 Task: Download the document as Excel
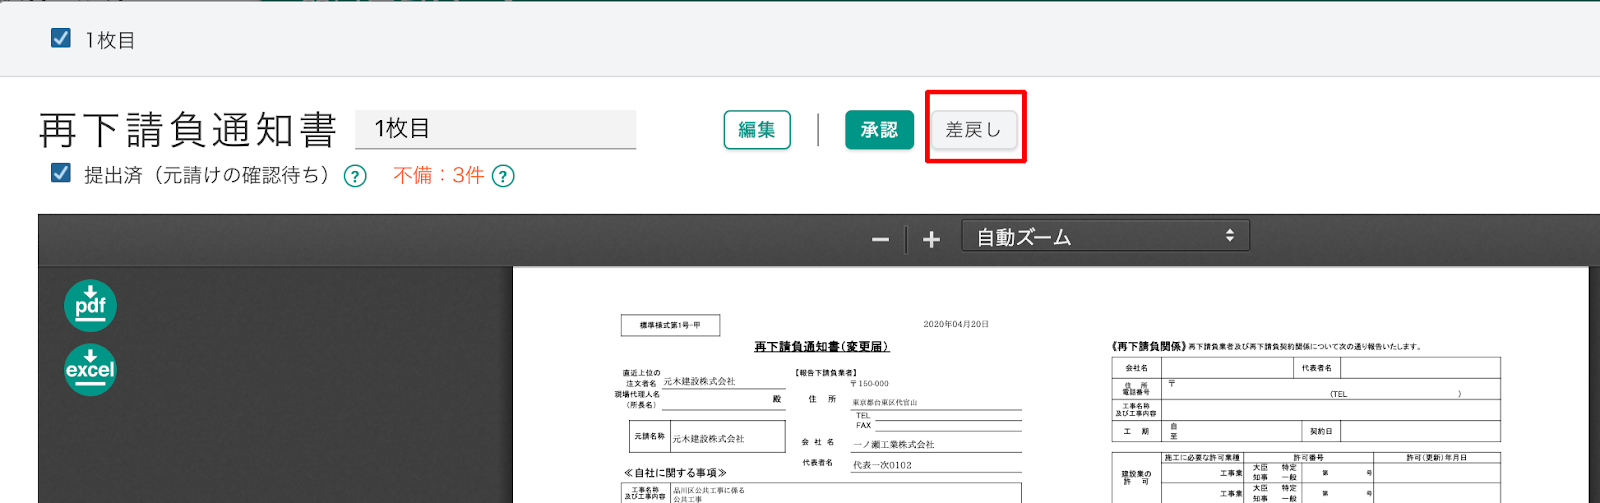click(x=90, y=370)
